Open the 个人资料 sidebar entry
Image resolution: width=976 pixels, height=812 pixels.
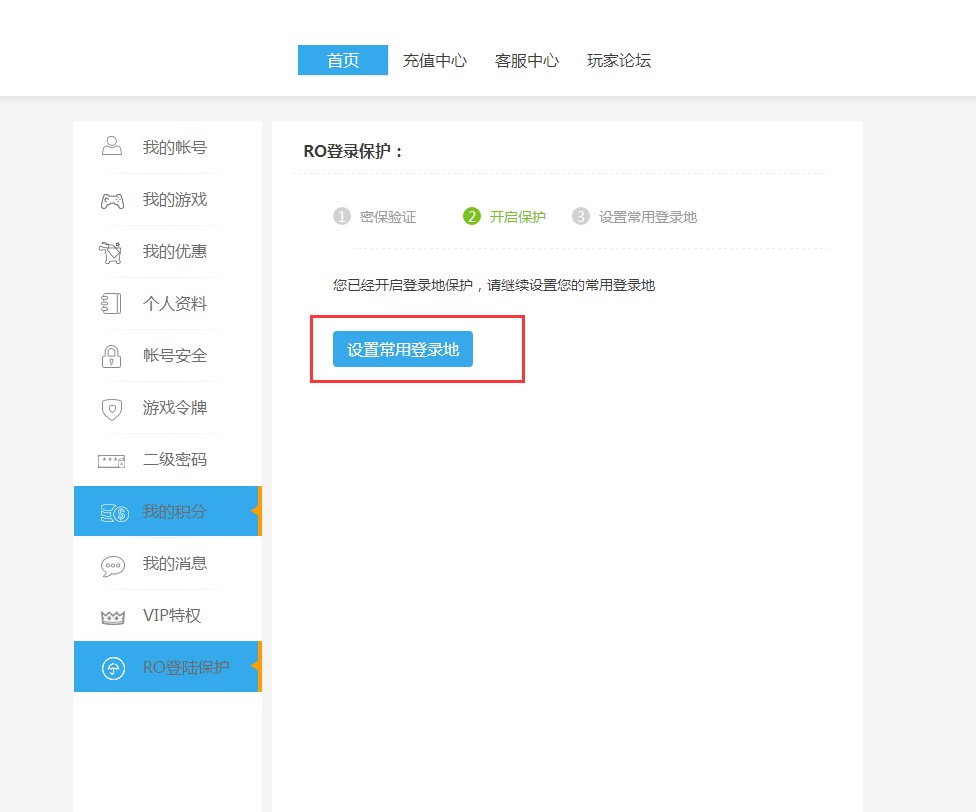175,304
